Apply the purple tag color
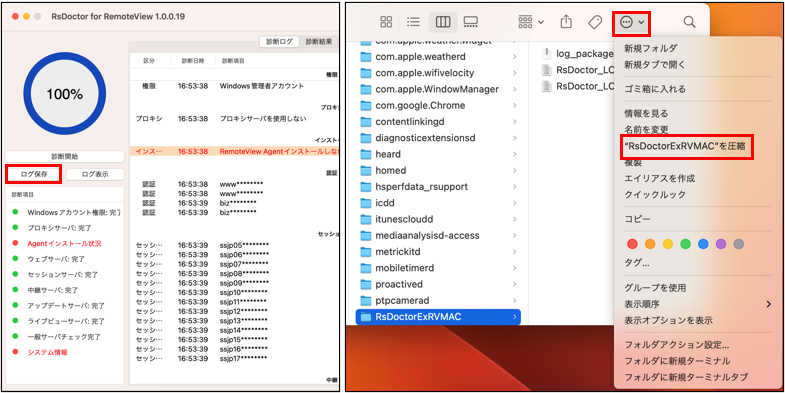 720,244
